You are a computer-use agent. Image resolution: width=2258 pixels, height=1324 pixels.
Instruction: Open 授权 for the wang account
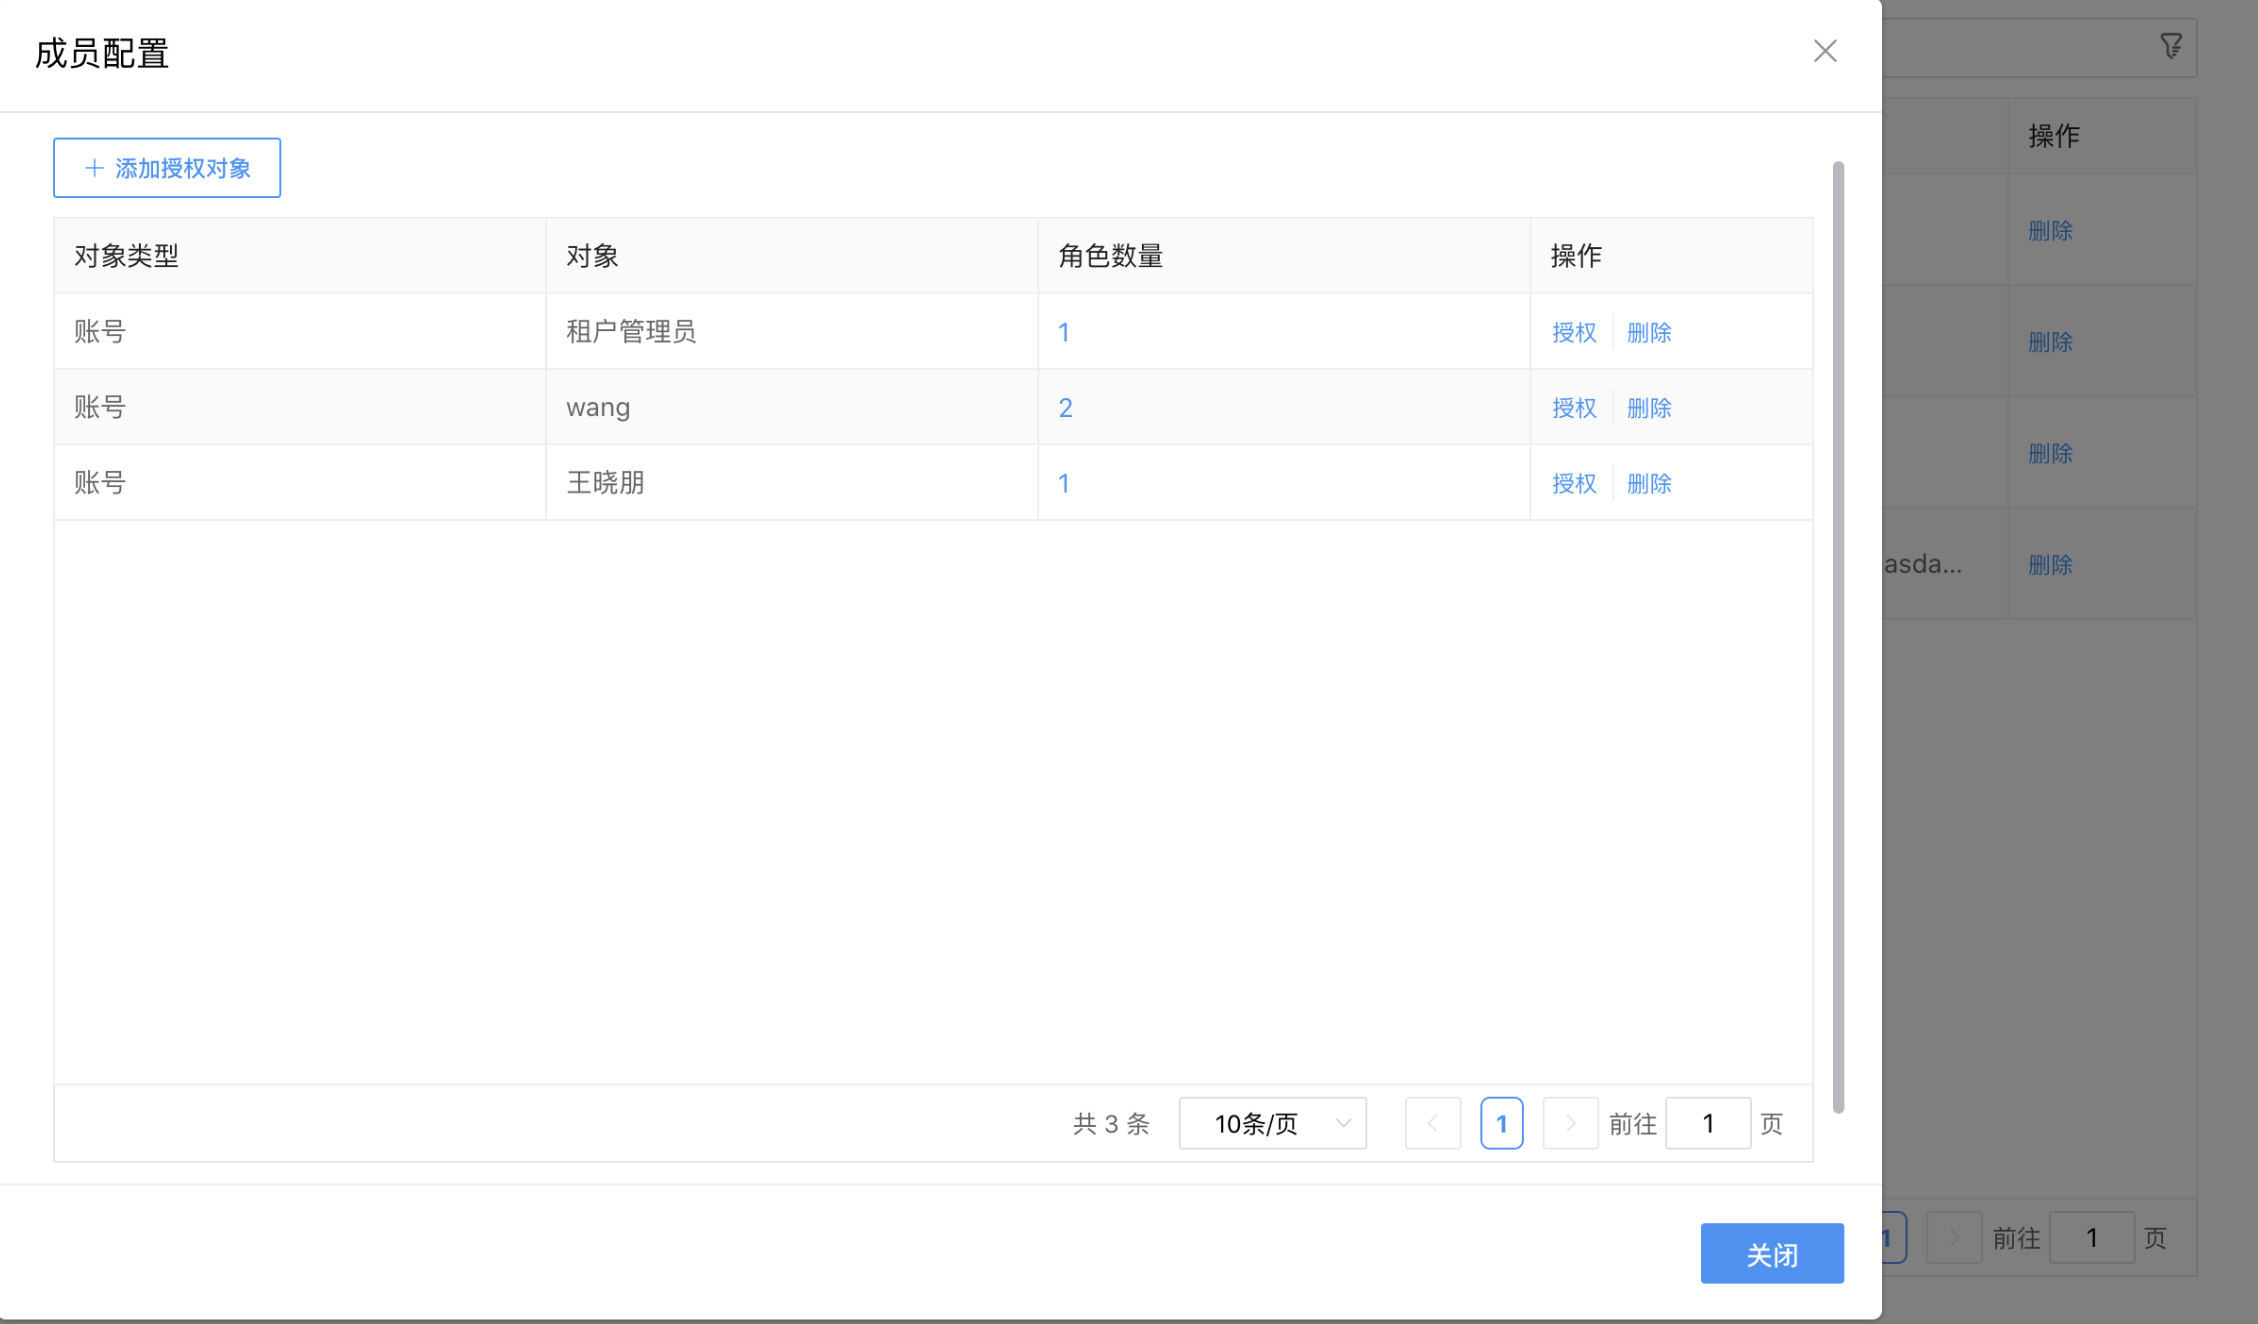tap(1574, 407)
